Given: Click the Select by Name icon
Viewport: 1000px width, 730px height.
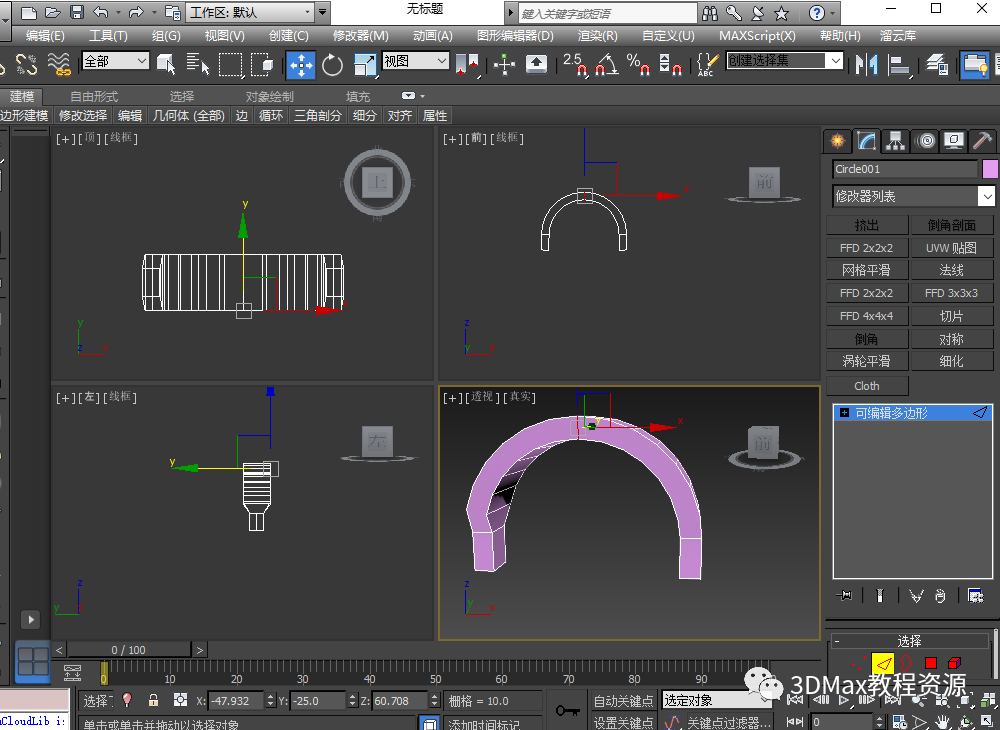Looking at the screenshot, I should click(x=198, y=65).
